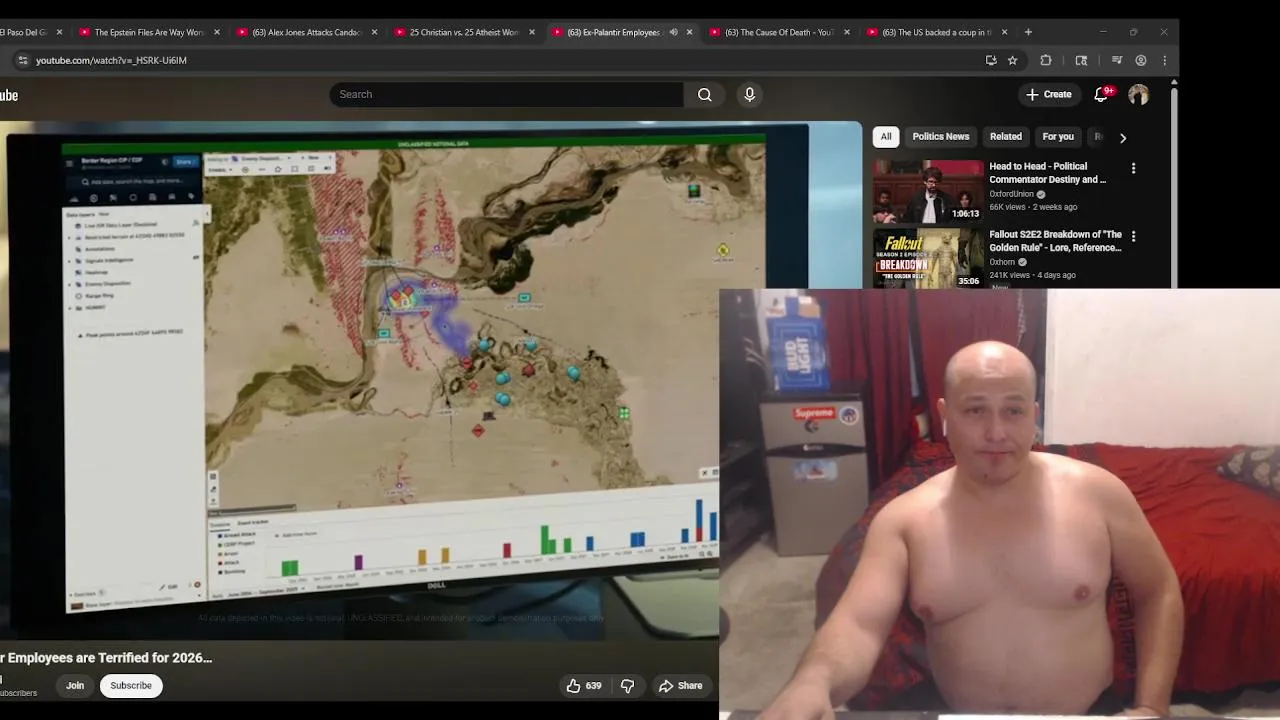Select the All filter chip
This screenshot has width=1280, height=720.
click(886, 137)
